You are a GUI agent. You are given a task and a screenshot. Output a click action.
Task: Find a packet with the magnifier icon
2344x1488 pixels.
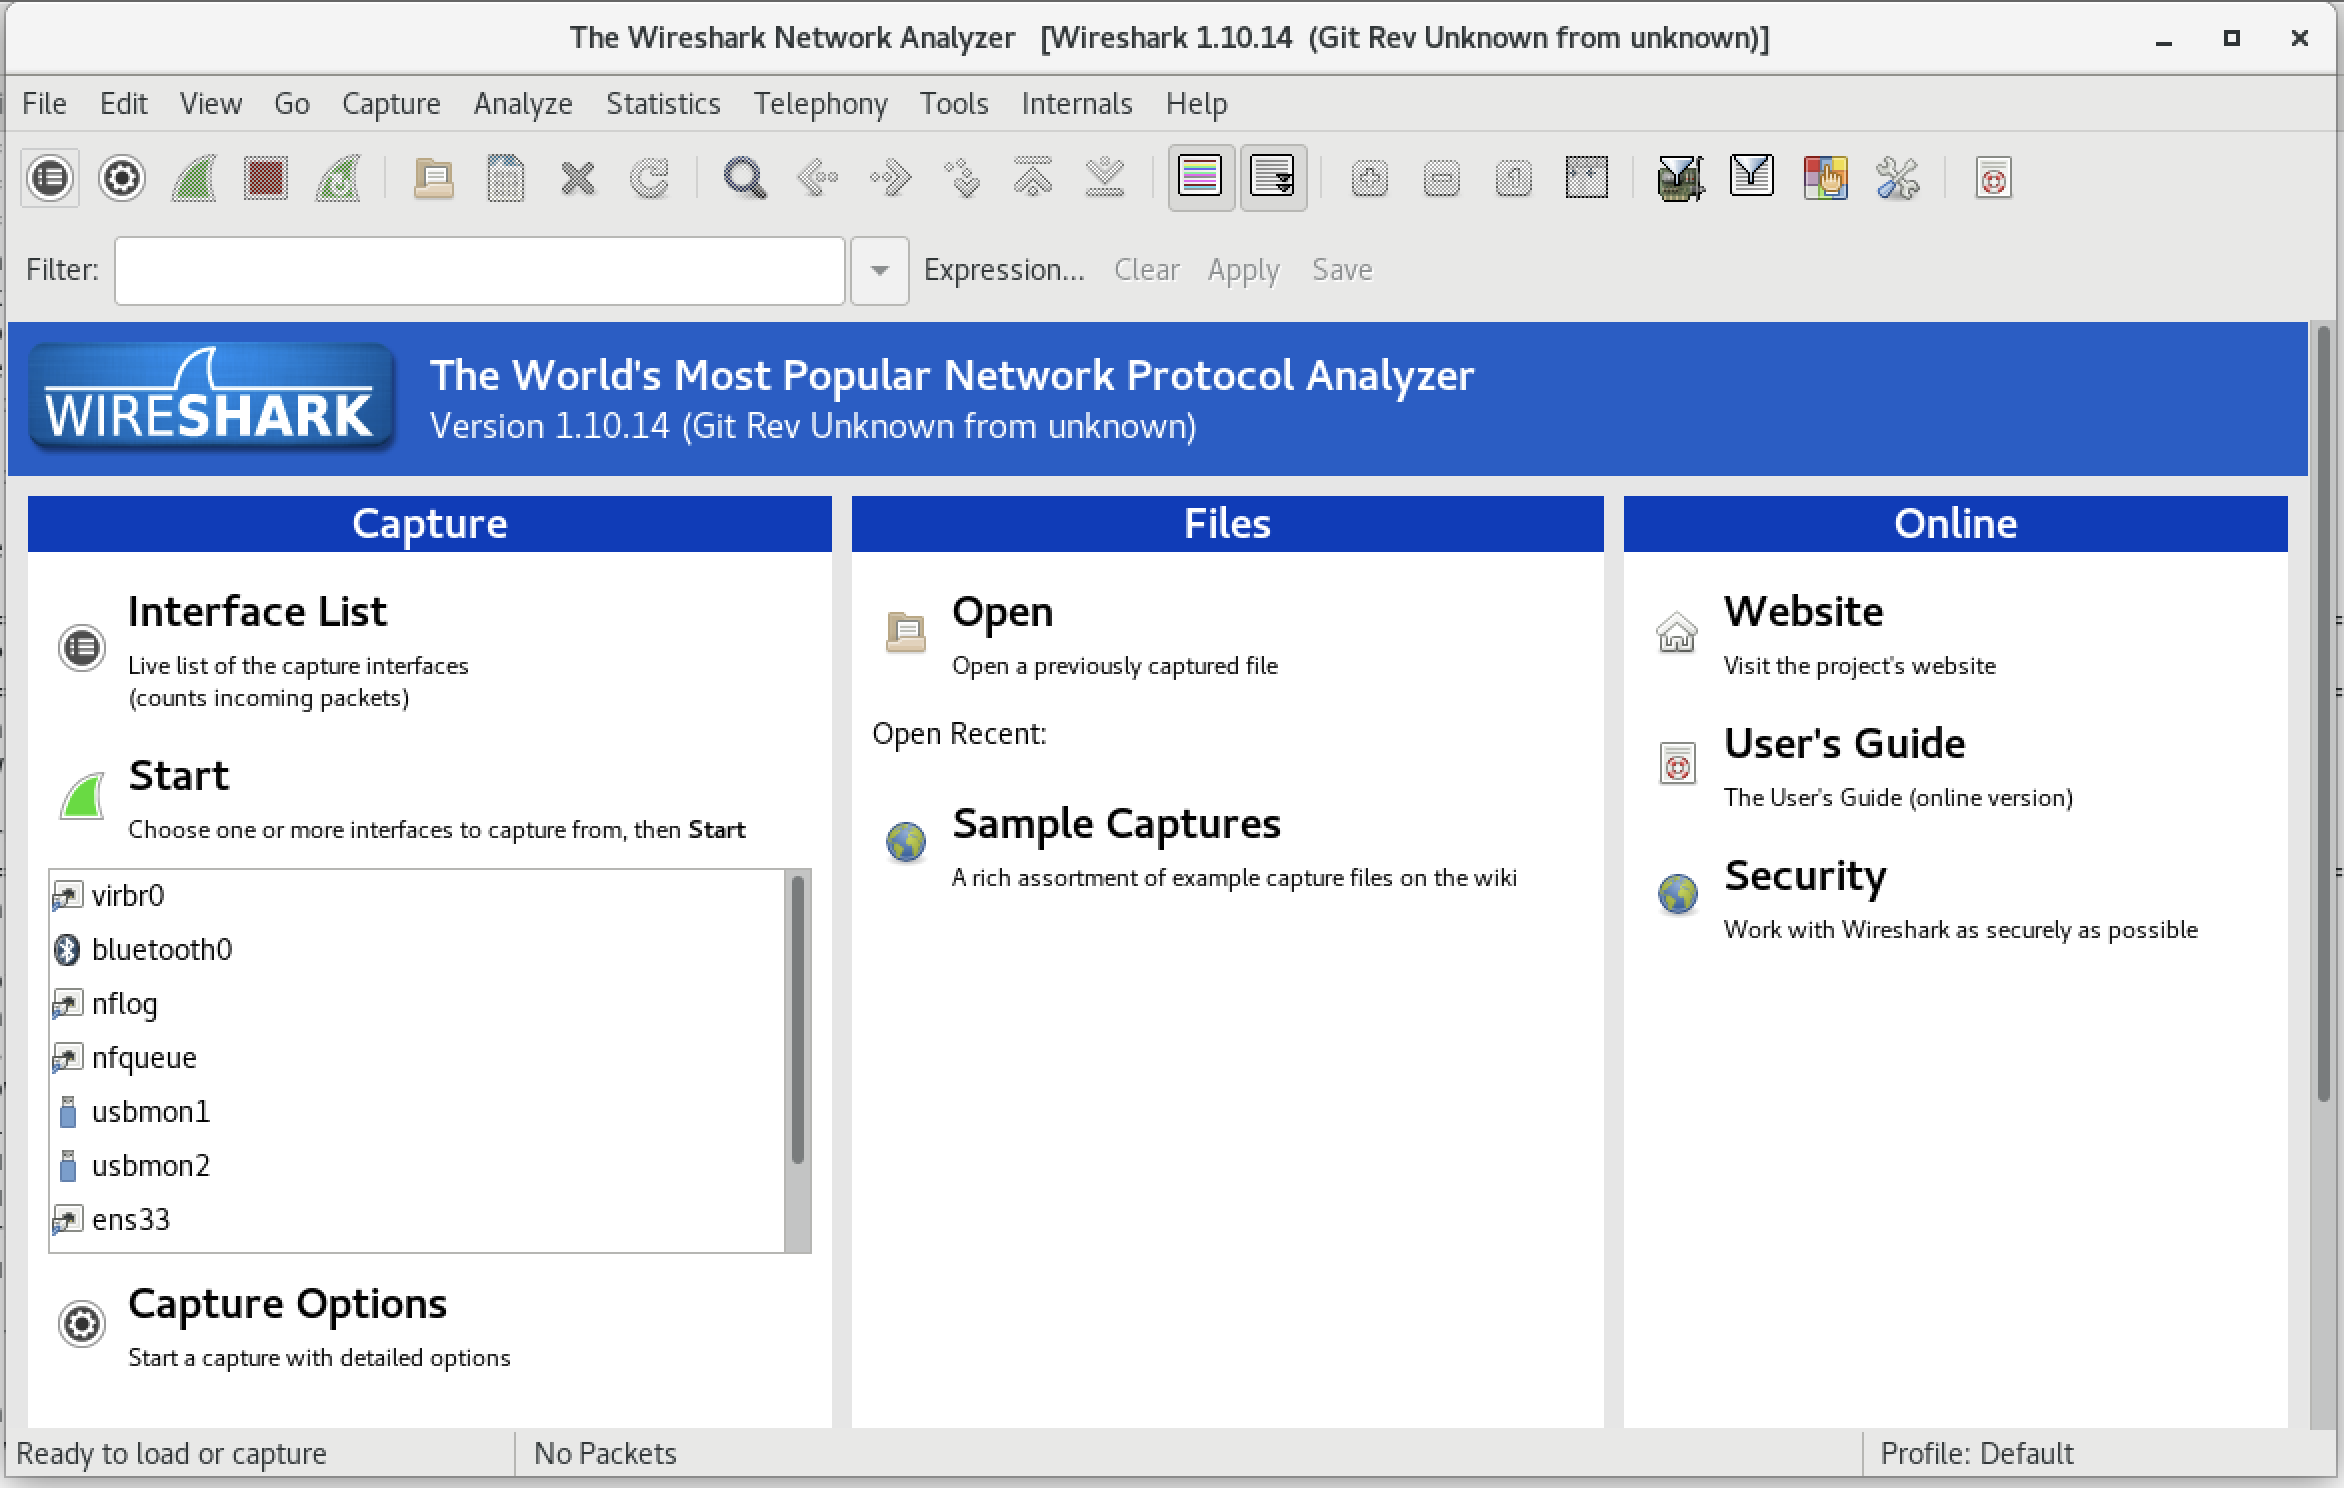click(744, 179)
